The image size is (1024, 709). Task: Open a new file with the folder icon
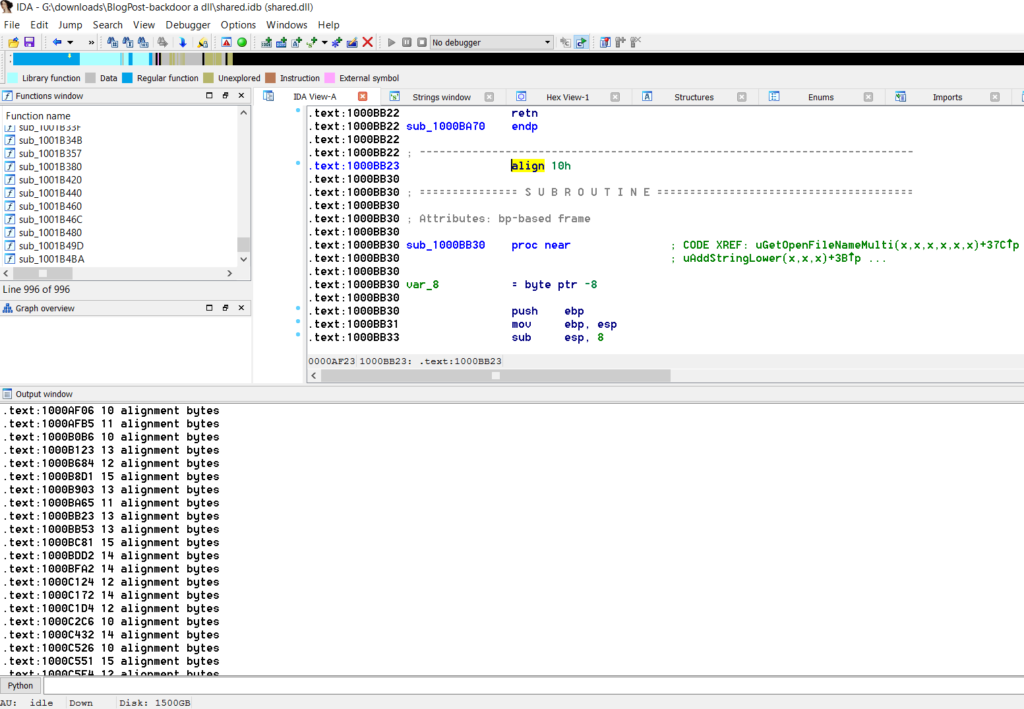(x=13, y=42)
